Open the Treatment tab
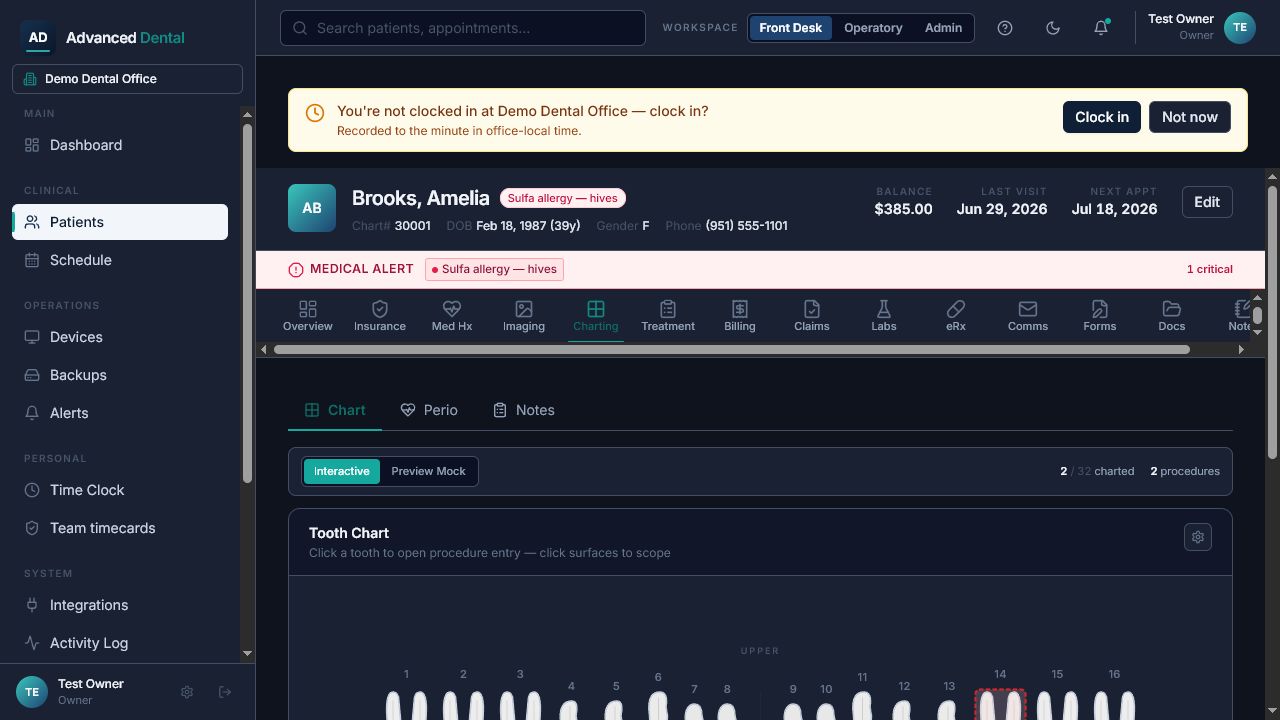This screenshot has width=1280, height=720. tap(668, 316)
